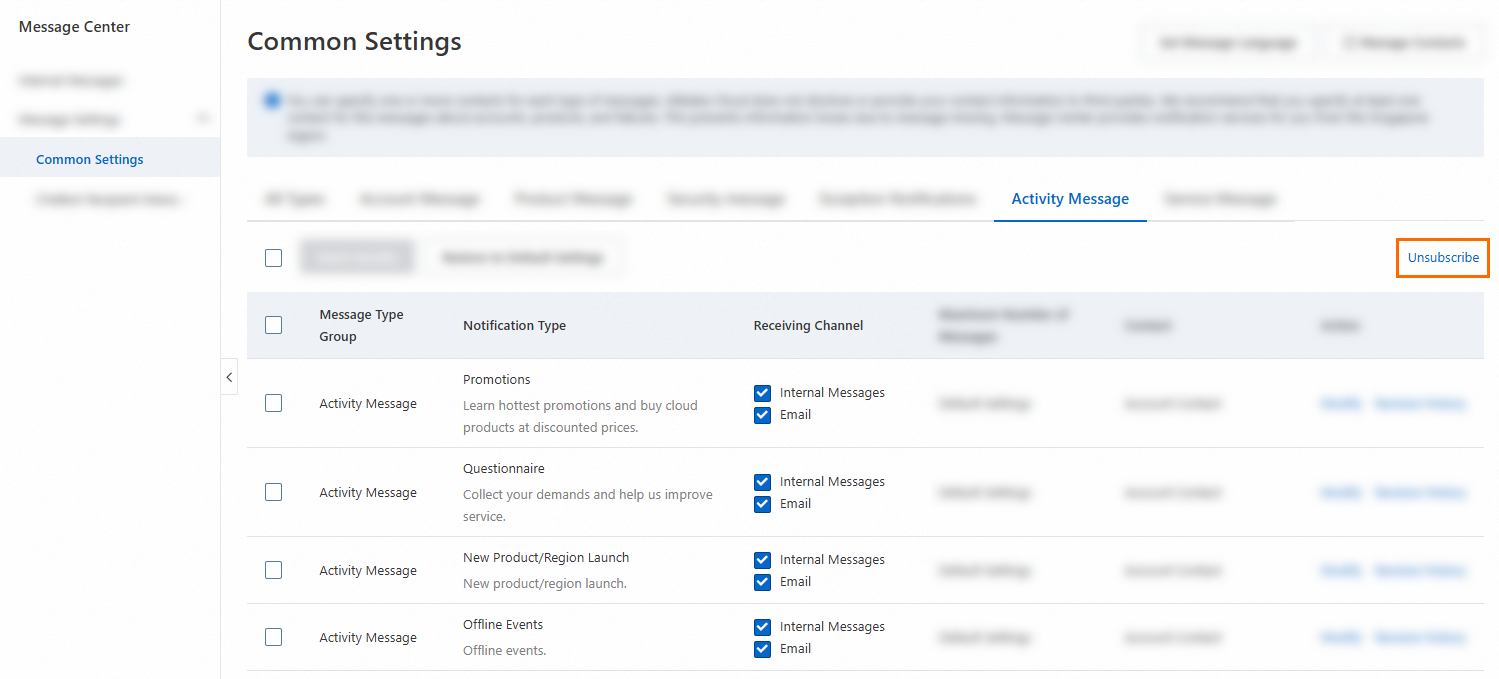The image size is (1499, 679).
Task: Uncheck Email for Promotions
Action: pyautogui.click(x=763, y=415)
